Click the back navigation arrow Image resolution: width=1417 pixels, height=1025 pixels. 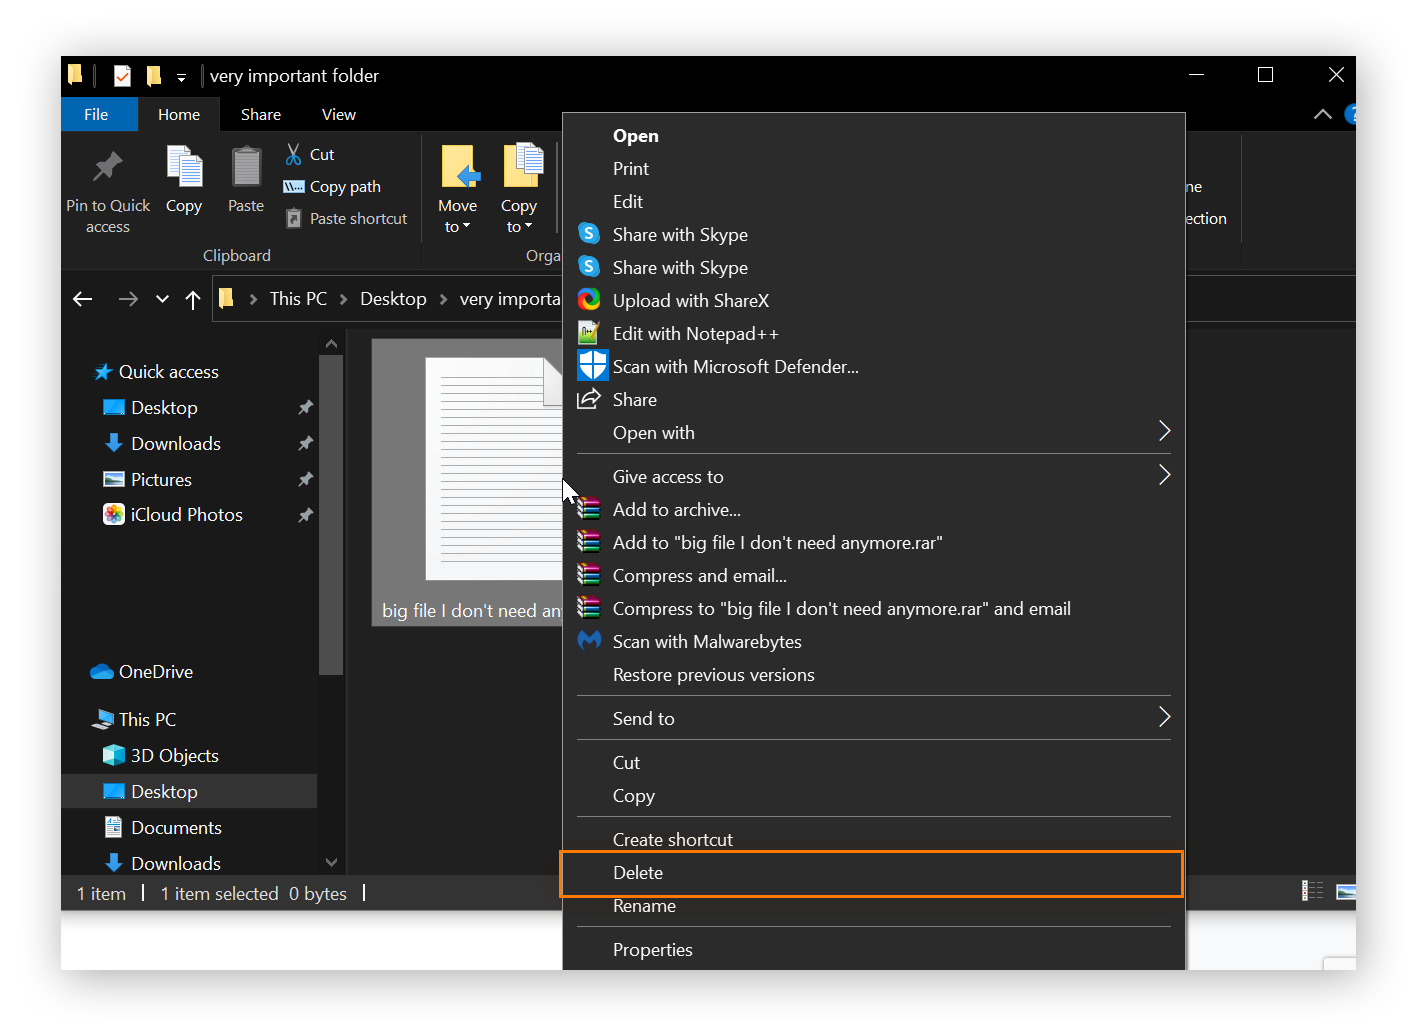click(82, 298)
